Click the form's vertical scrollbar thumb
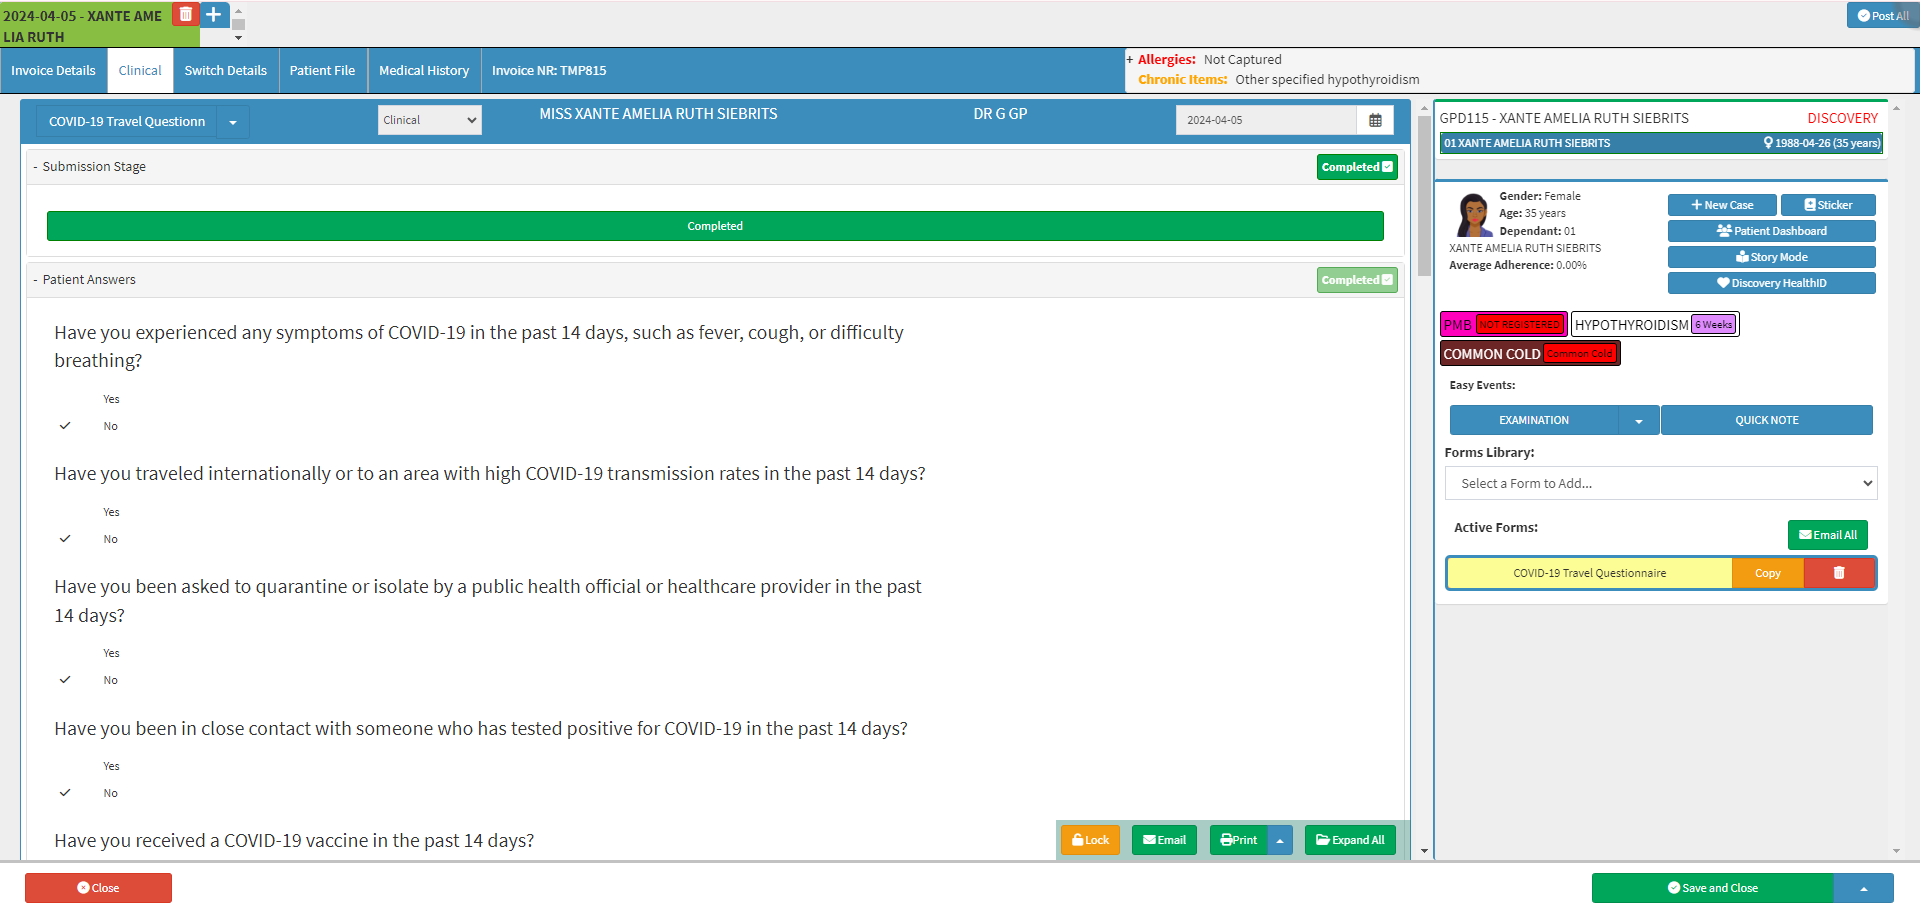Viewport: 1920px width, 913px height. click(x=1424, y=195)
